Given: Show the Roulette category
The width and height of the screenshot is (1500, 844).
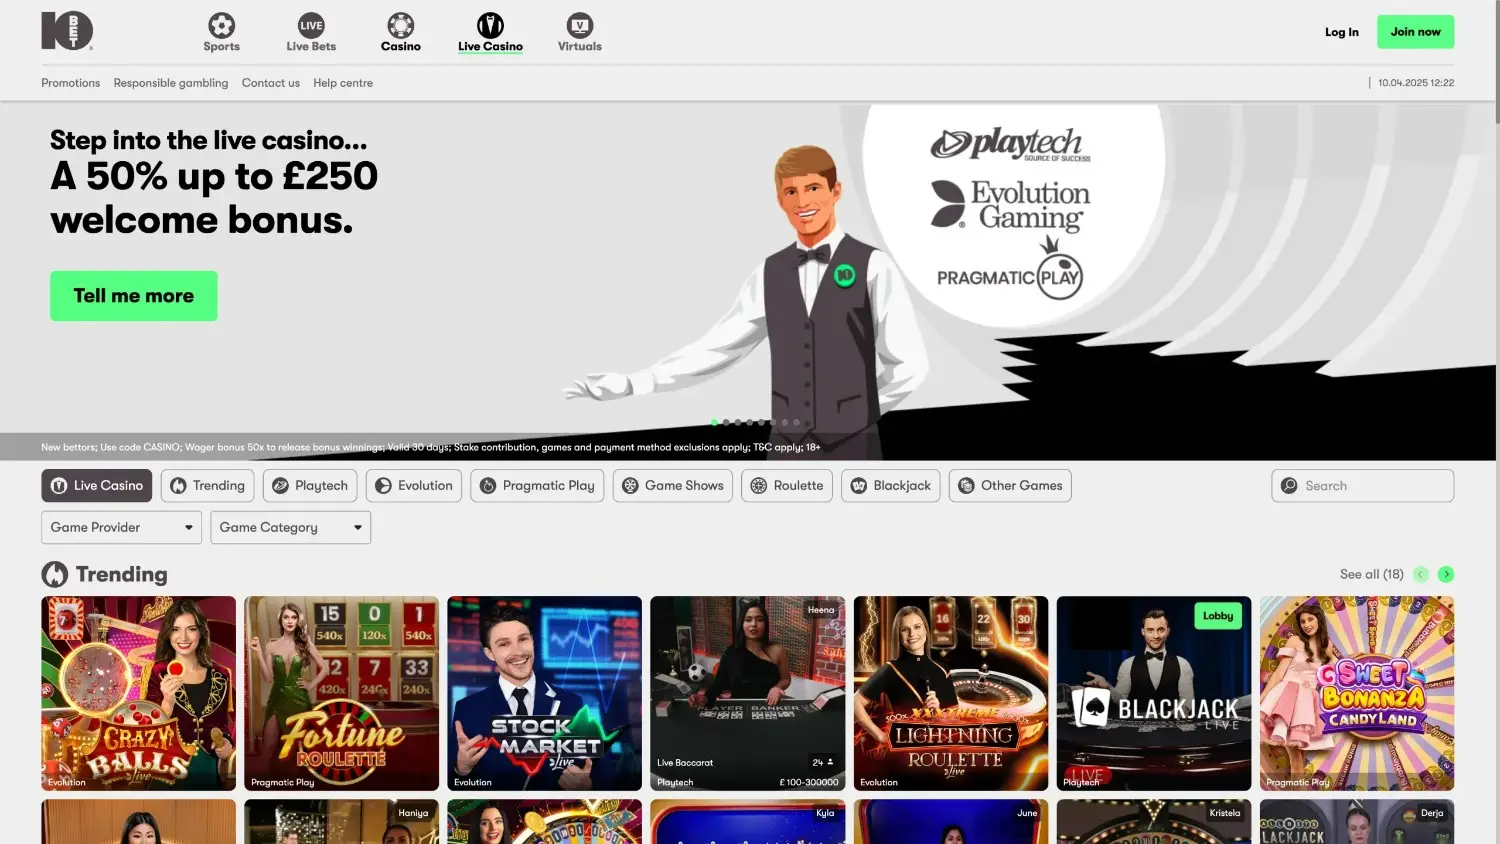Looking at the screenshot, I should click(787, 486).
